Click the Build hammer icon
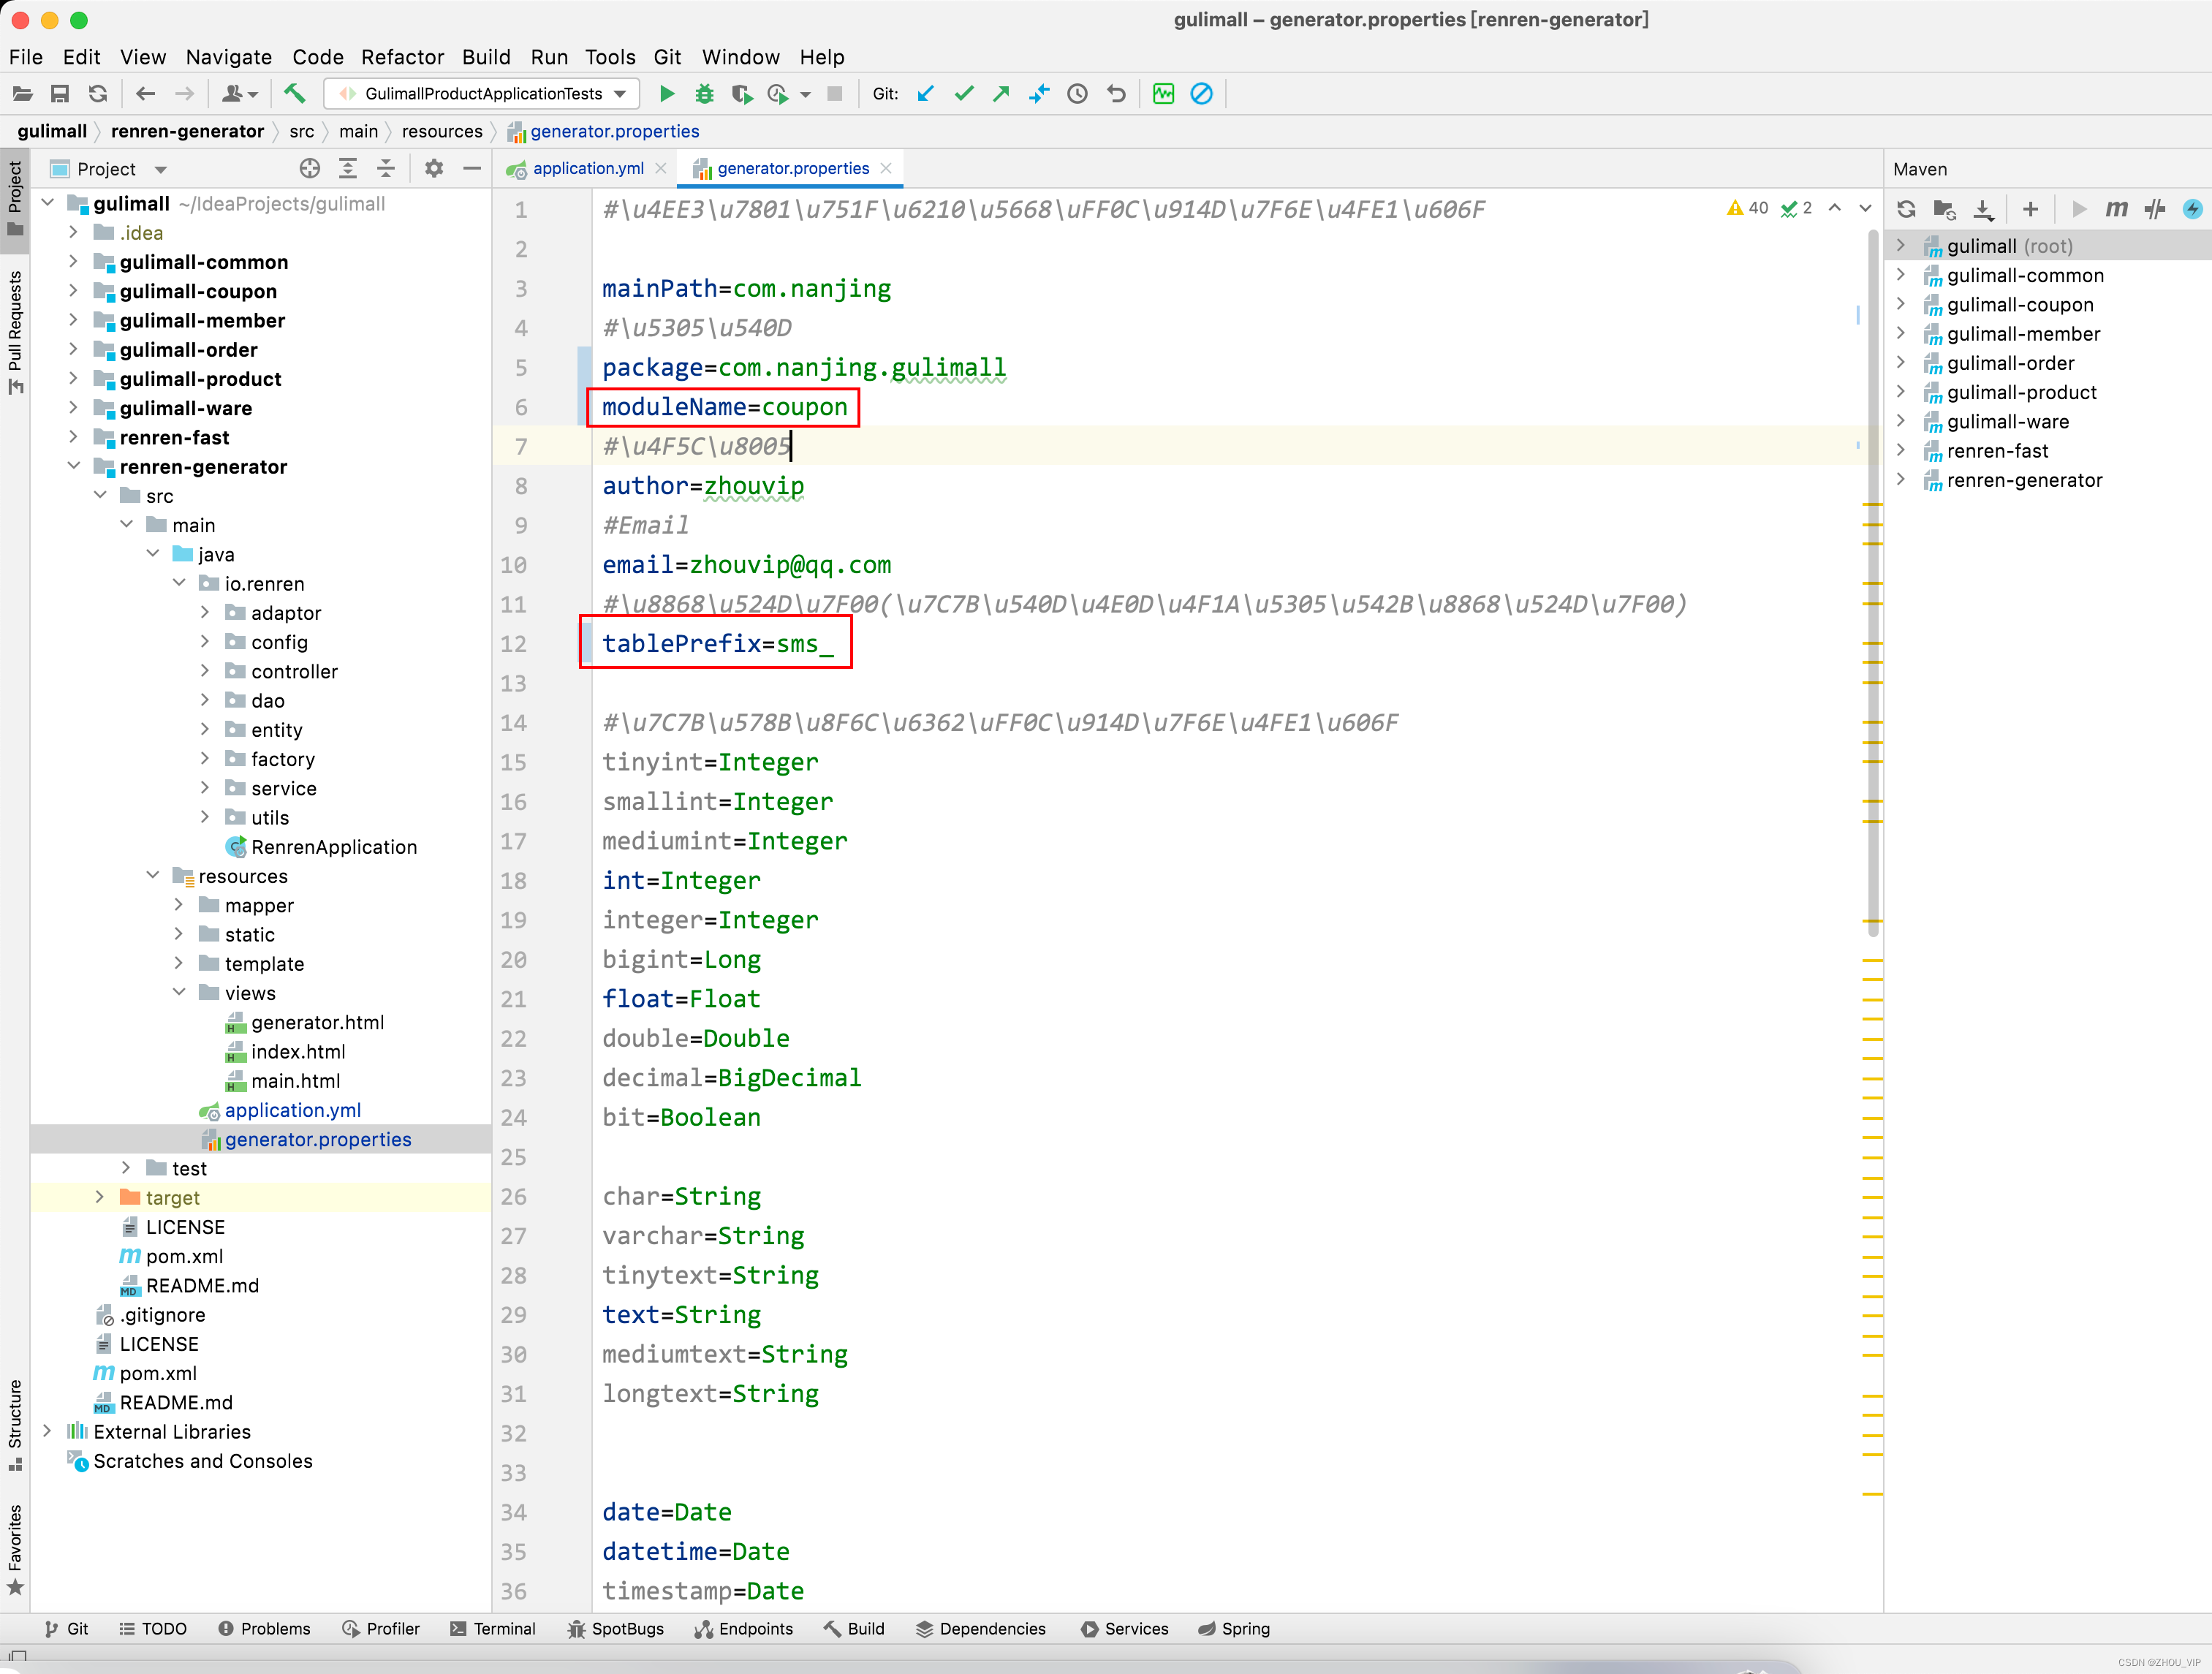The image size is (2212, 1674). tap(294, 94)
